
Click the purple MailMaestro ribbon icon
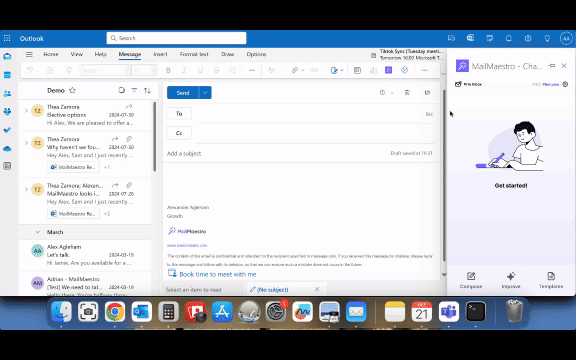point(388,70)
